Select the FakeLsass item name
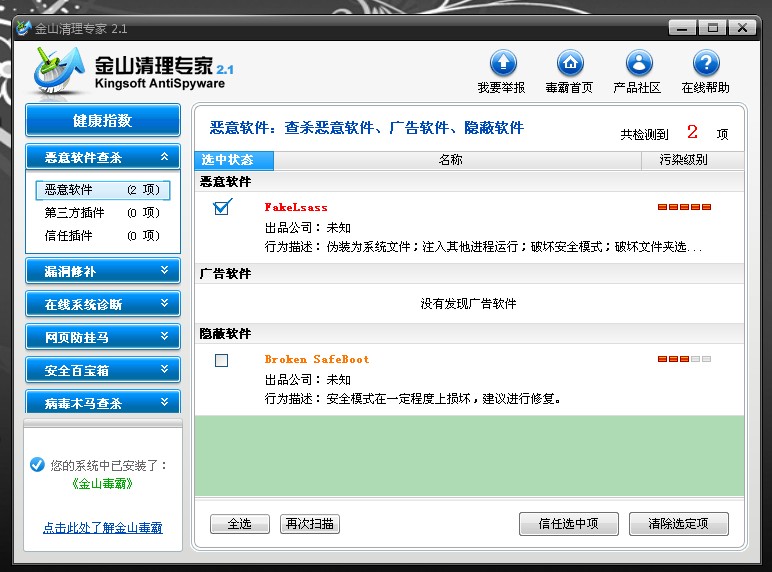This screenshot has height=572, width=772. (296, 207)
